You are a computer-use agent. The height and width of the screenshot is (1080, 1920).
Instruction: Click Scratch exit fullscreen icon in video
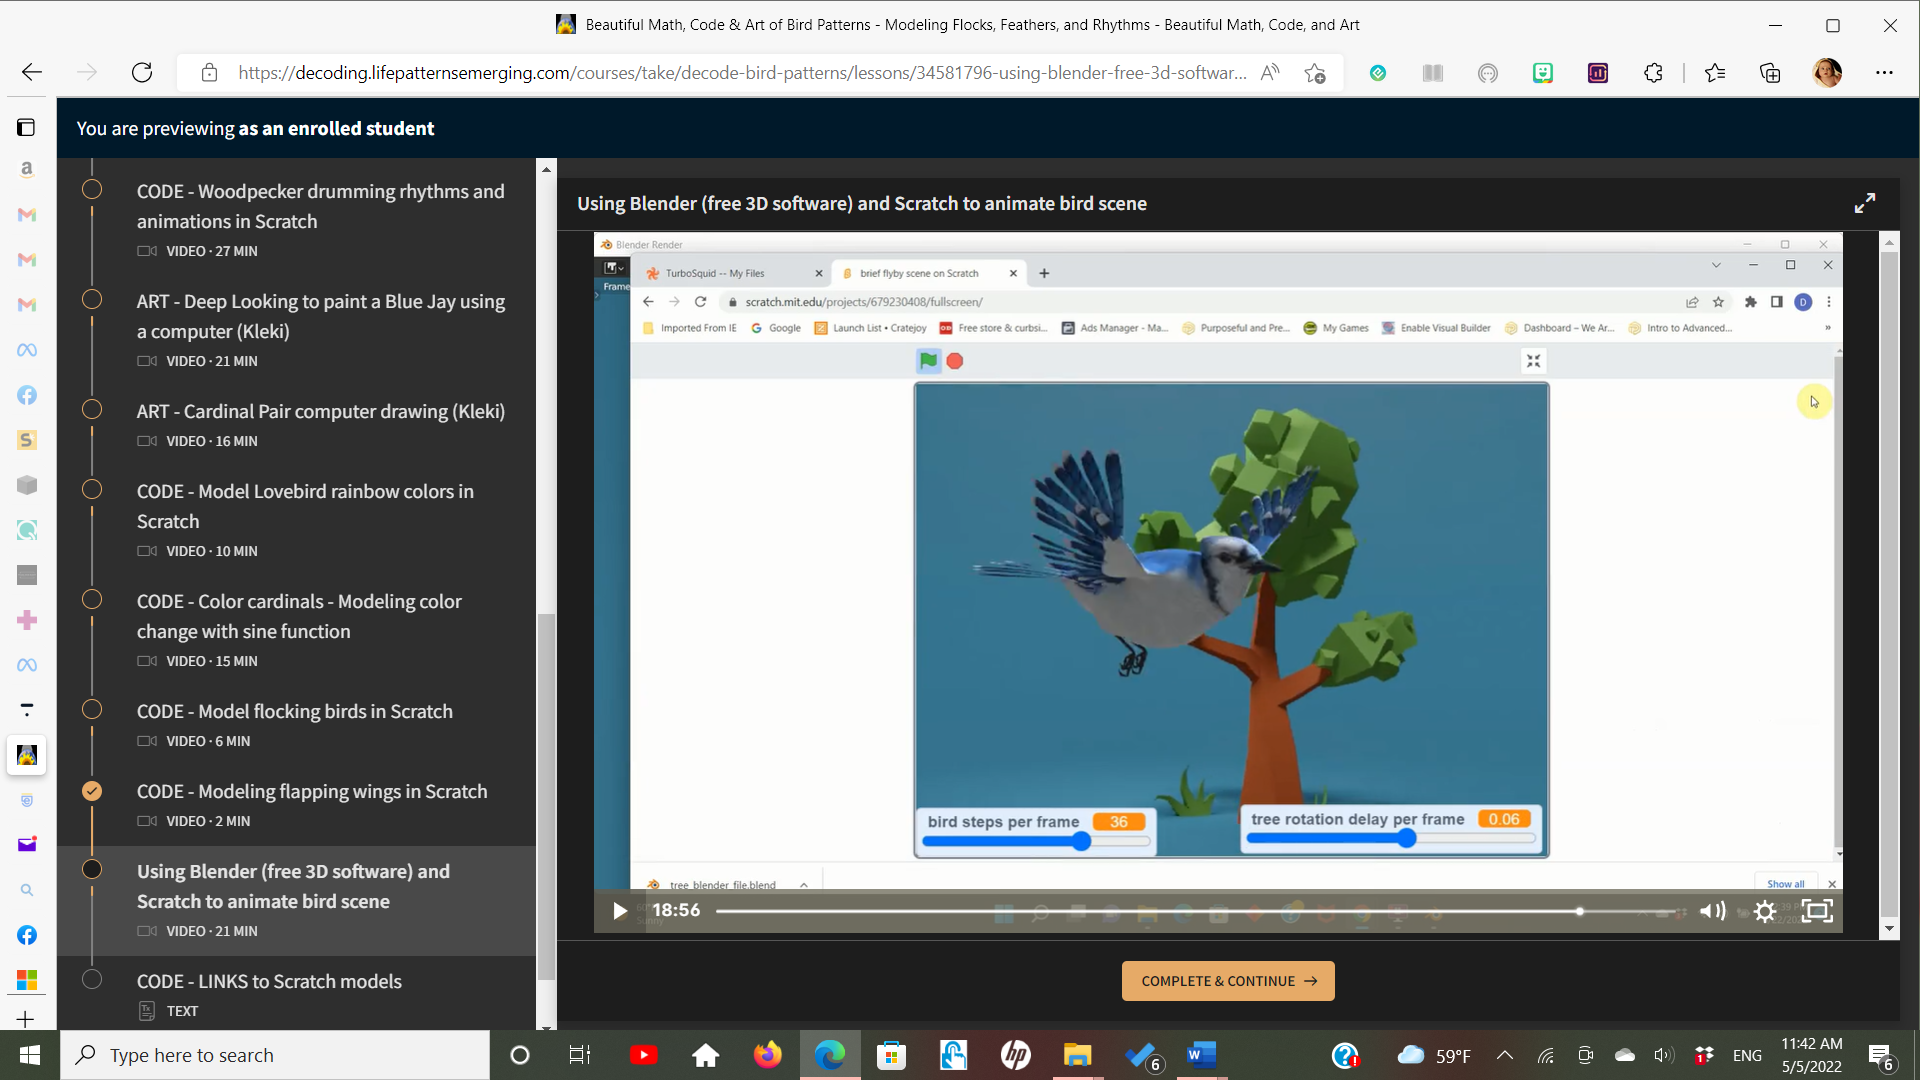point(1533,361)
